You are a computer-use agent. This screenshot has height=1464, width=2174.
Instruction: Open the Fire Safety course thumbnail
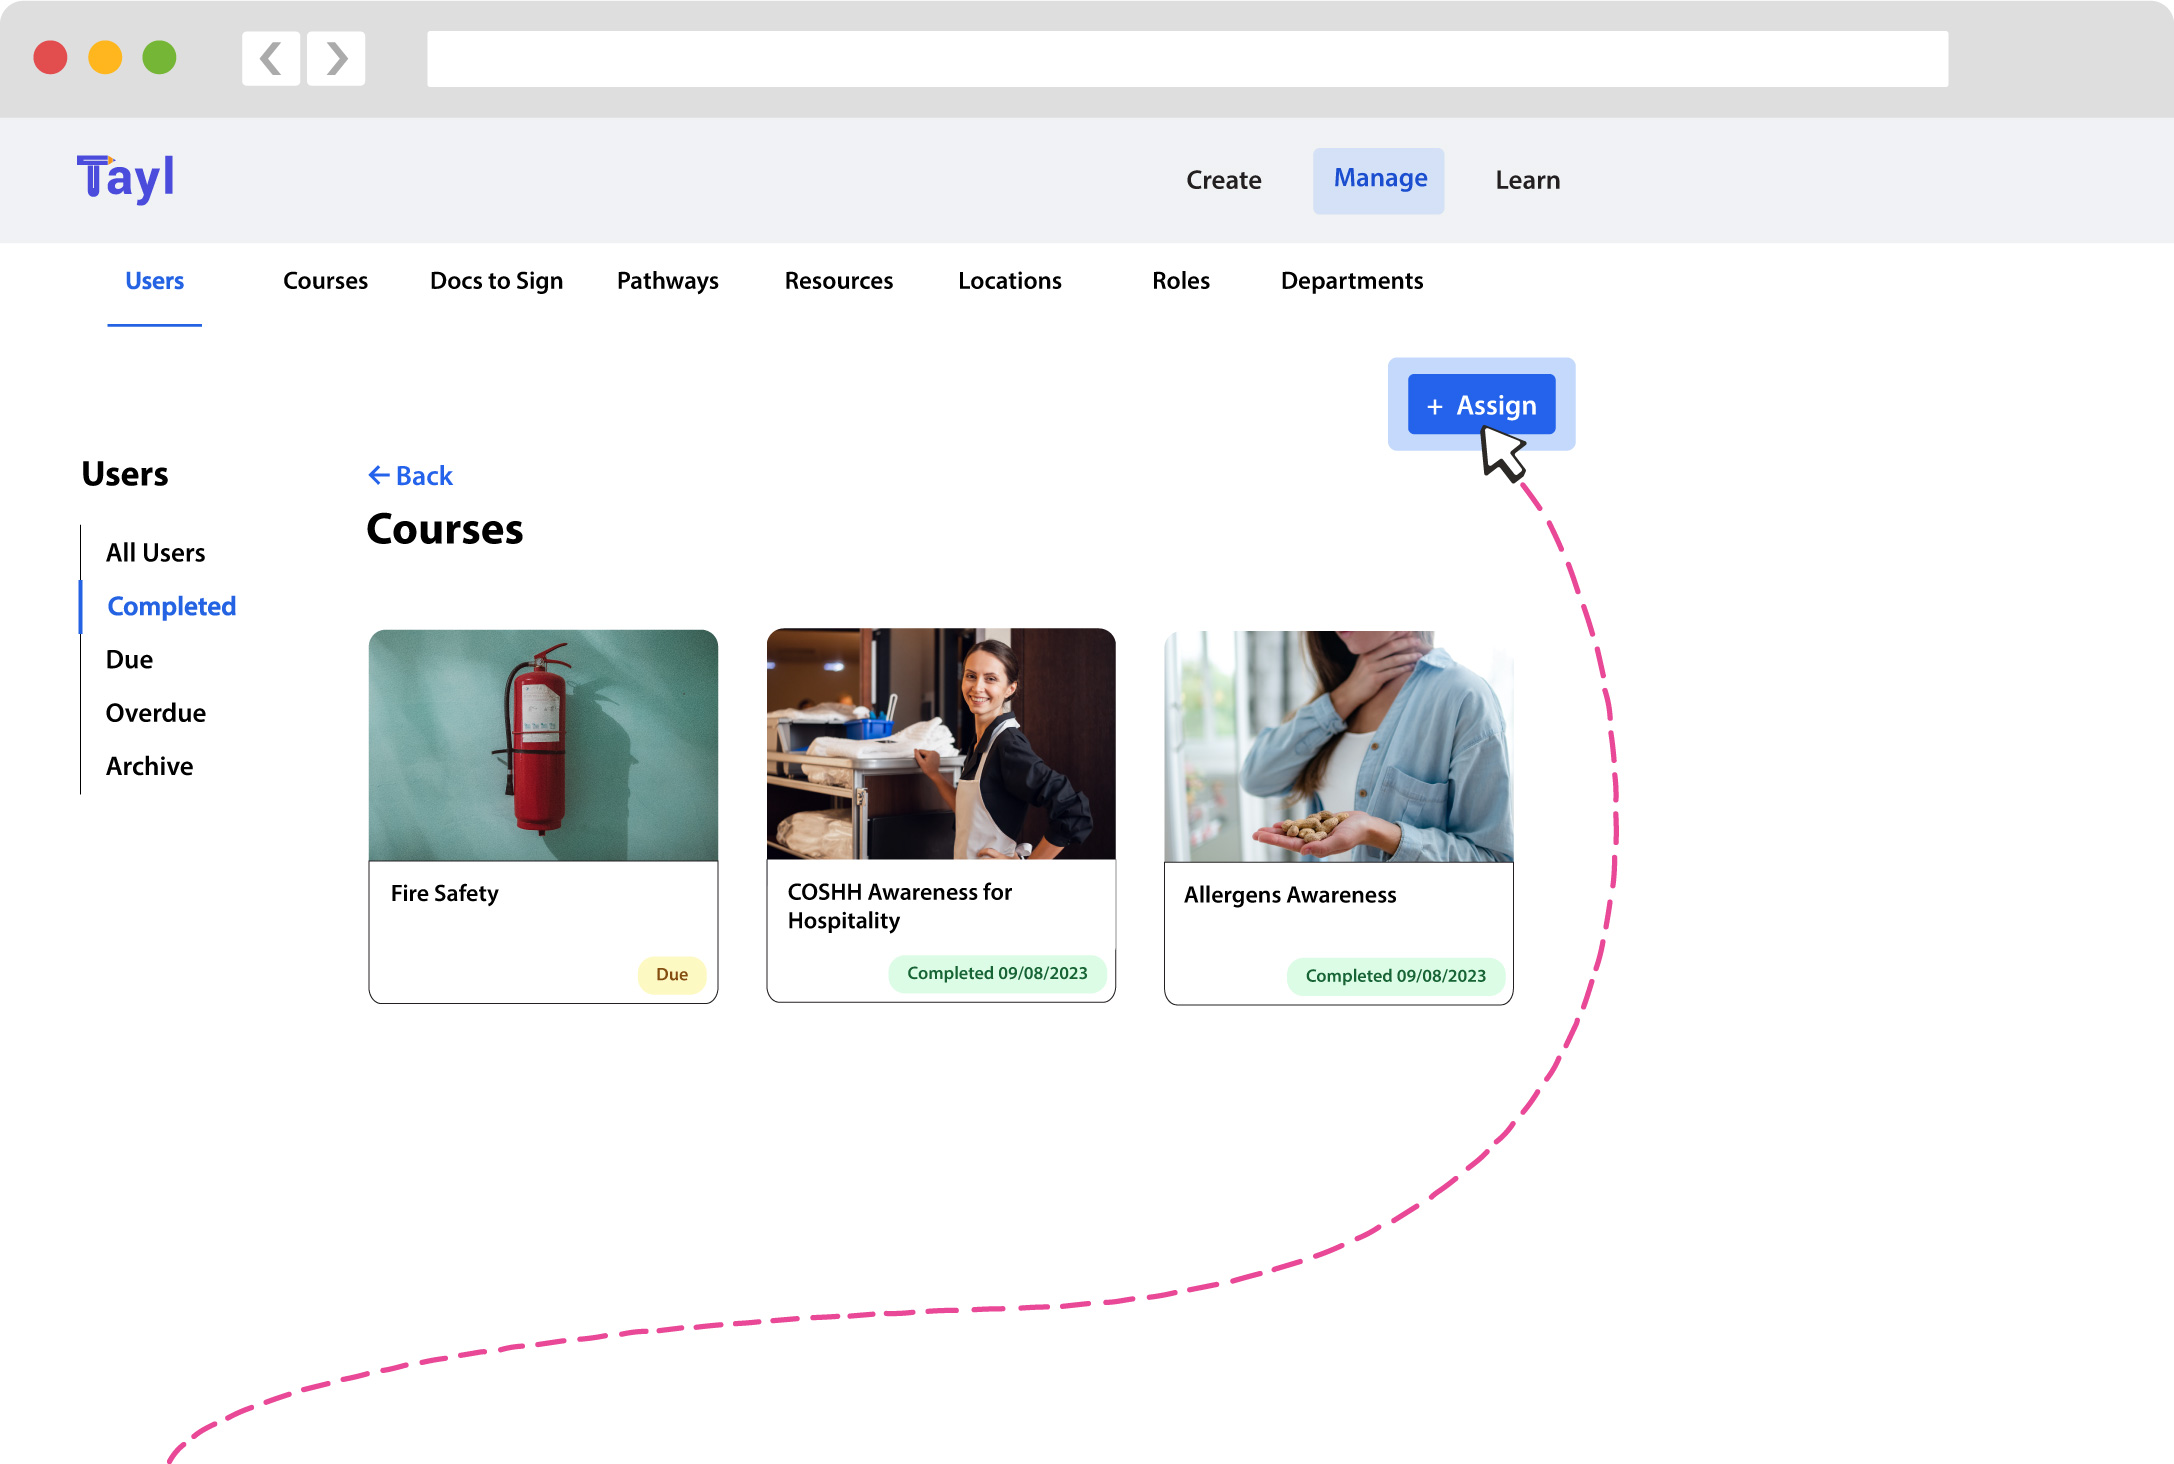543,745
